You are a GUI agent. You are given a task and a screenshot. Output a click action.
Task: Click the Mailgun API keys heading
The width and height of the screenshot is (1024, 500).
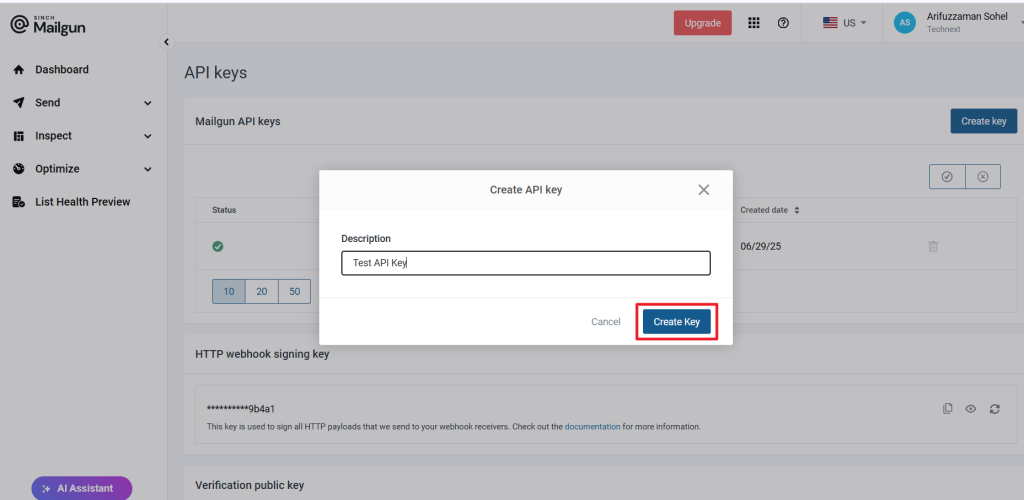point(238,121)
